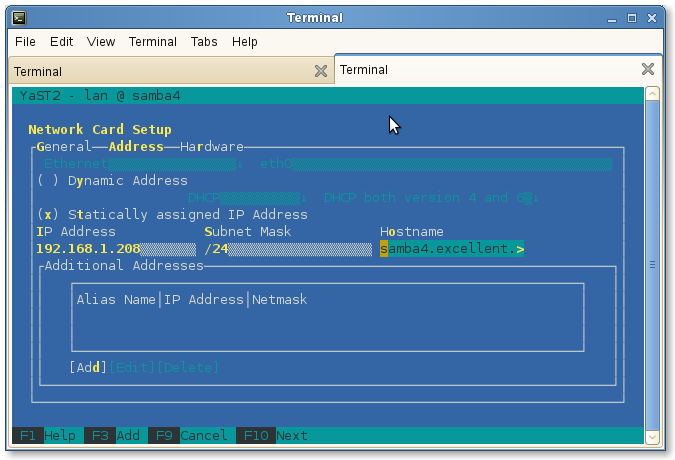
Task: Close the second Terminal tab
Action: [648, 69]
